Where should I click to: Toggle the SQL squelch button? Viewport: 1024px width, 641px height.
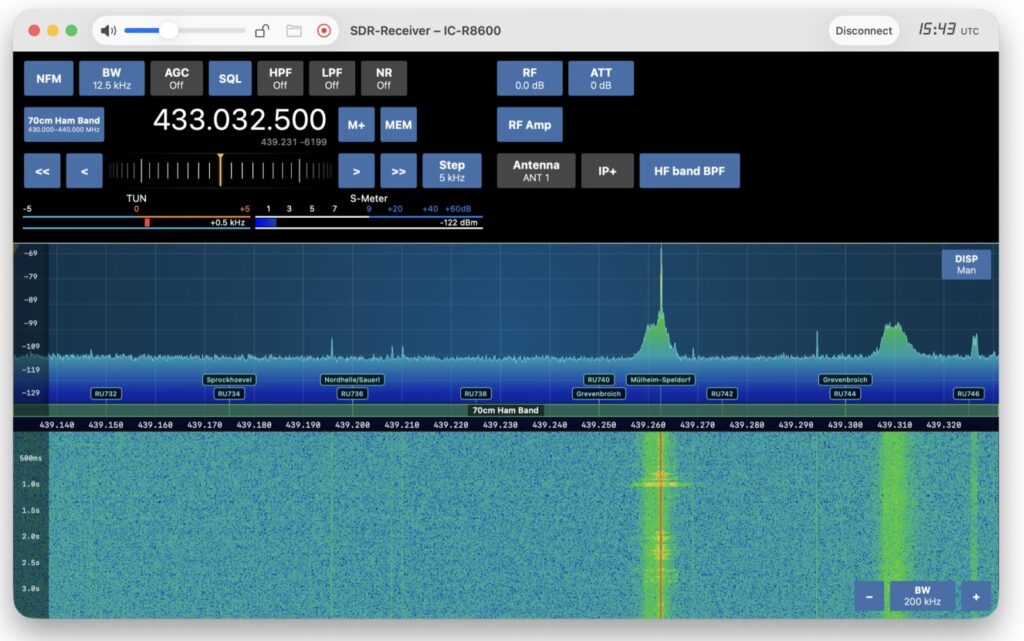pos(230,78)
